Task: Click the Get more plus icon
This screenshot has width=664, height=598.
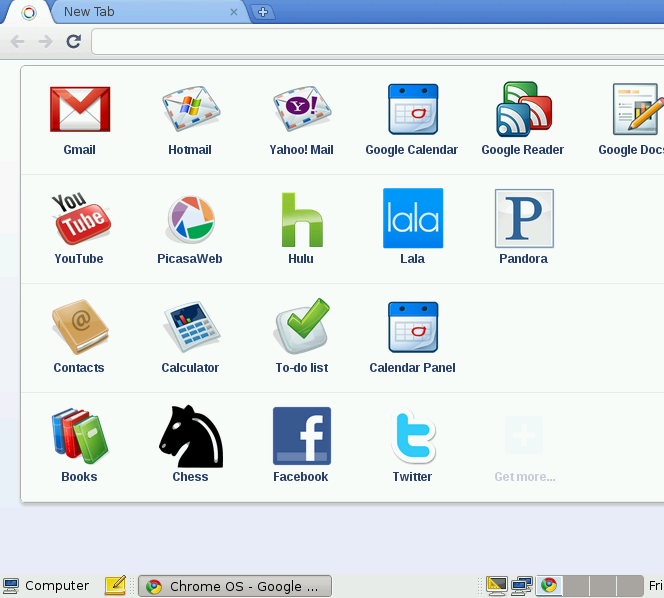Action: click(x=524, y=435)
